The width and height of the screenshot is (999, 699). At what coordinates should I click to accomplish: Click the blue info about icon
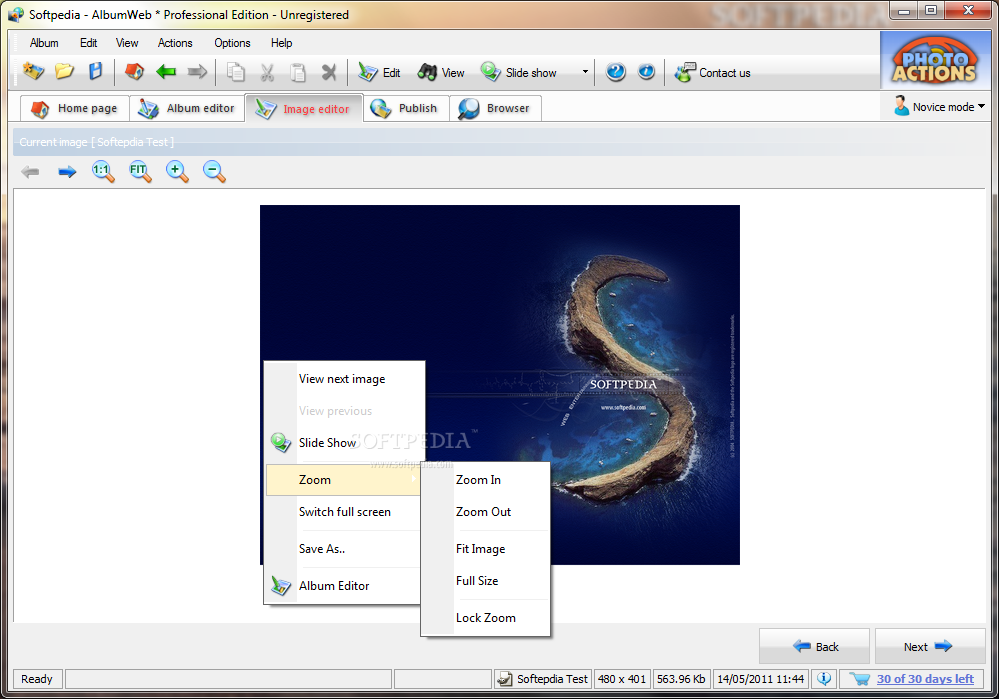[646, 71]
